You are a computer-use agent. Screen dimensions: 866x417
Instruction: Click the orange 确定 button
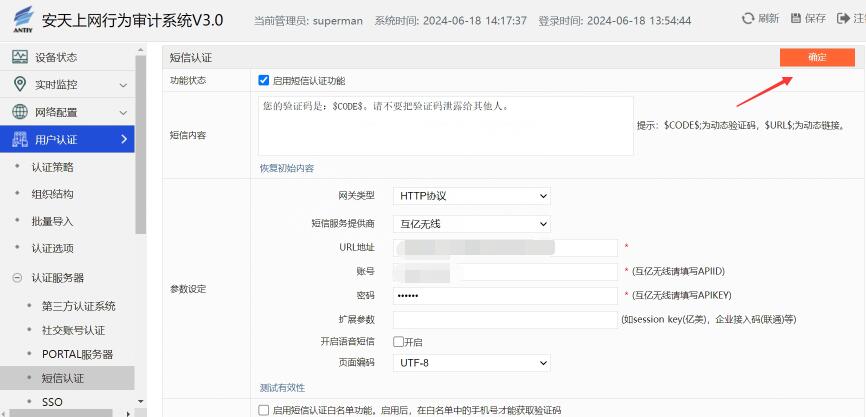point(817,58)
